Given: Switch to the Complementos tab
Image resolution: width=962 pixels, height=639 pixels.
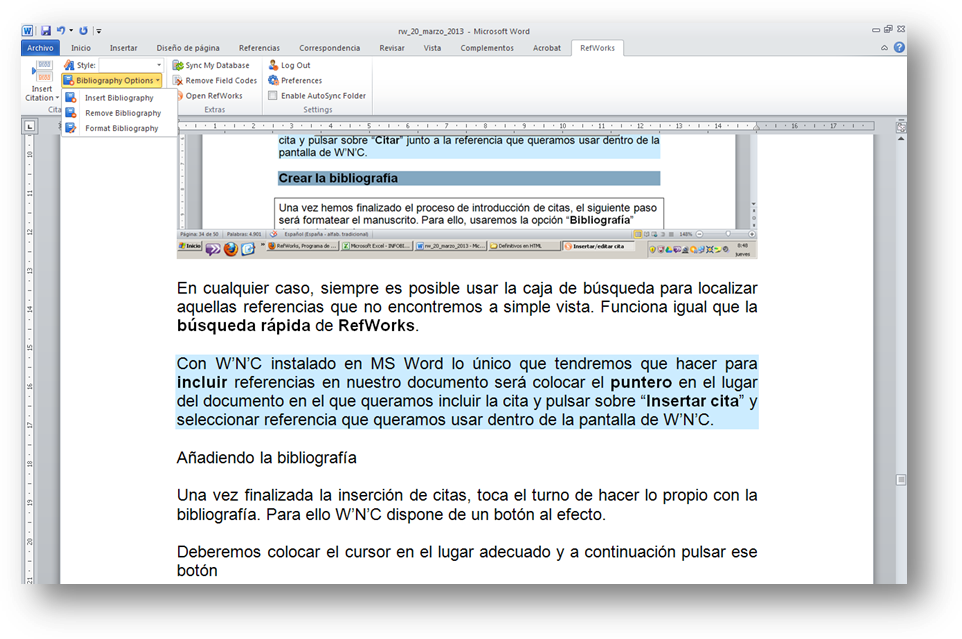Looking at the screenshot, I should click(x=487, y=48).
